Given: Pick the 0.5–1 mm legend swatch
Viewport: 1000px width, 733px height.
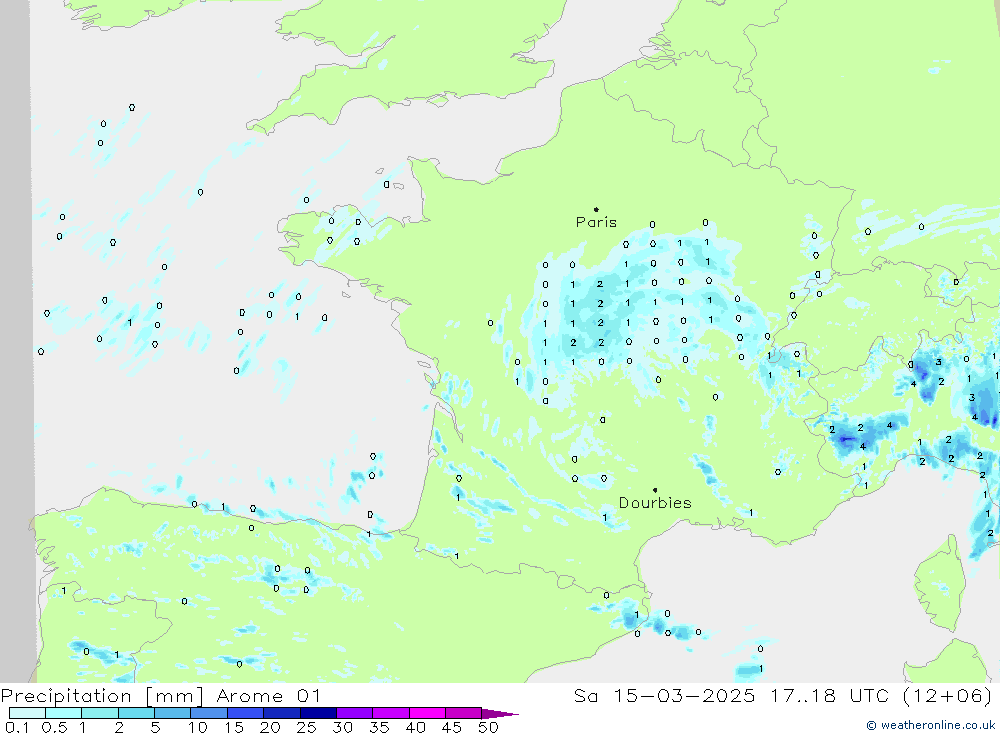Looking at the screenshot, I should tap(64, 713).
